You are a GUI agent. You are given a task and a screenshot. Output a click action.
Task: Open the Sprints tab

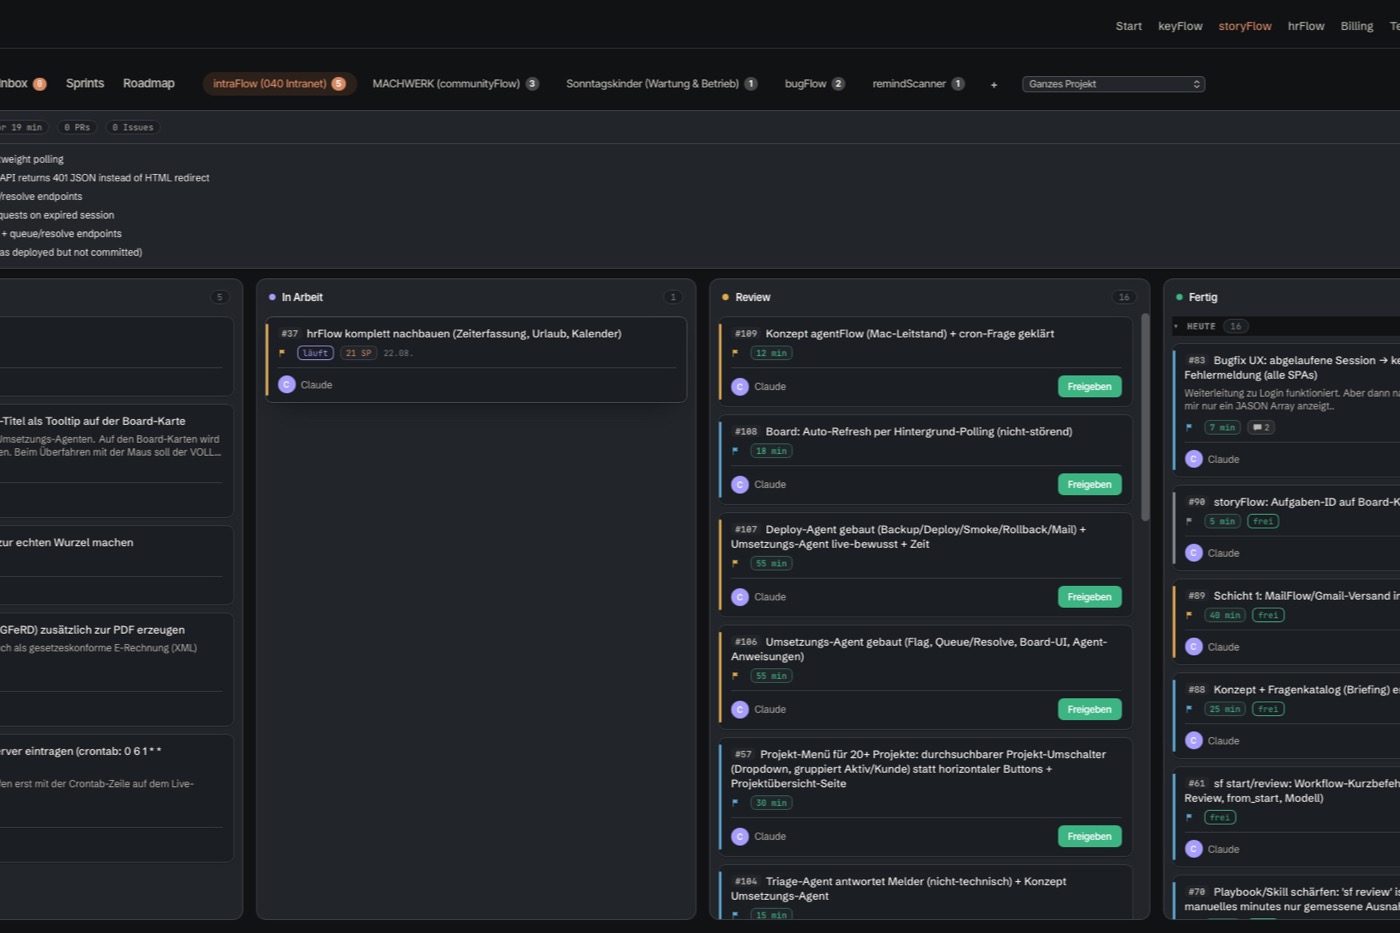85,83
